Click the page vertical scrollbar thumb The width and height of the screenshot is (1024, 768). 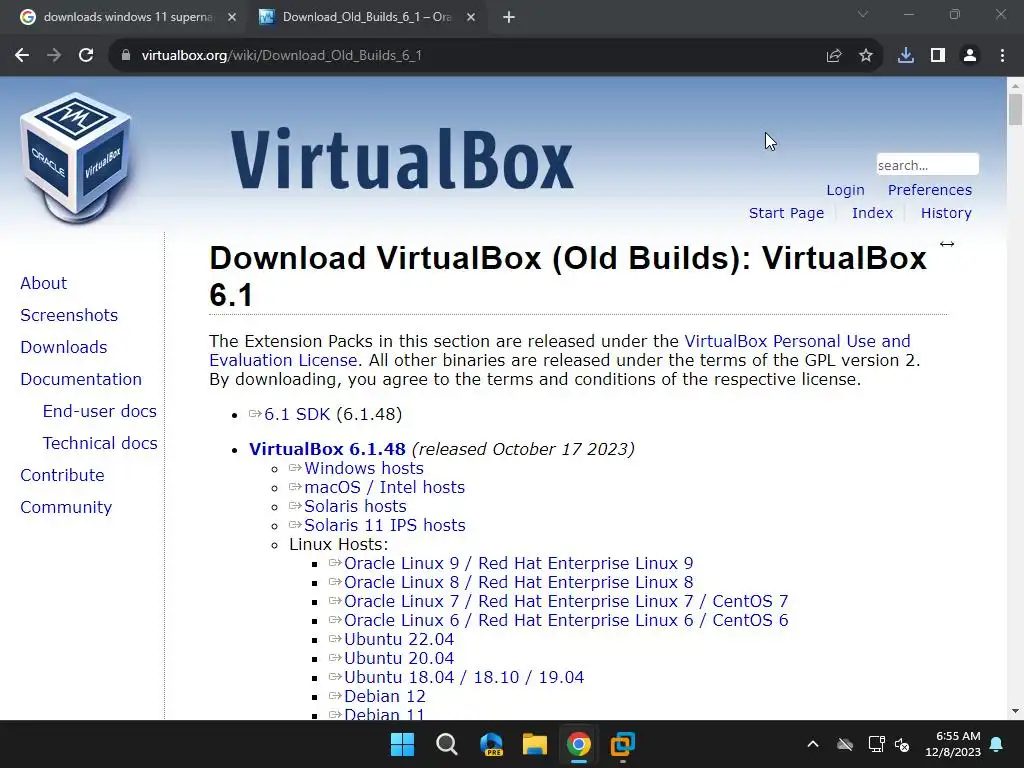(1015, 109)
